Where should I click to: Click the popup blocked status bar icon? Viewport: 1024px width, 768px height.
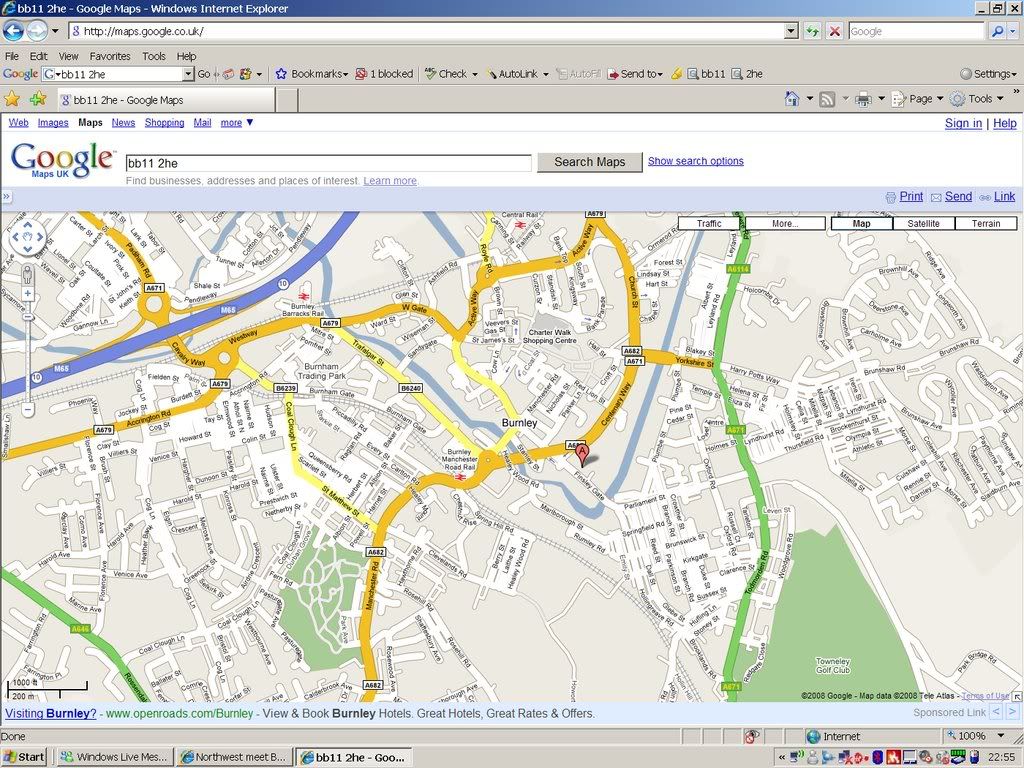pyautogui.click(x=752, y=737)
